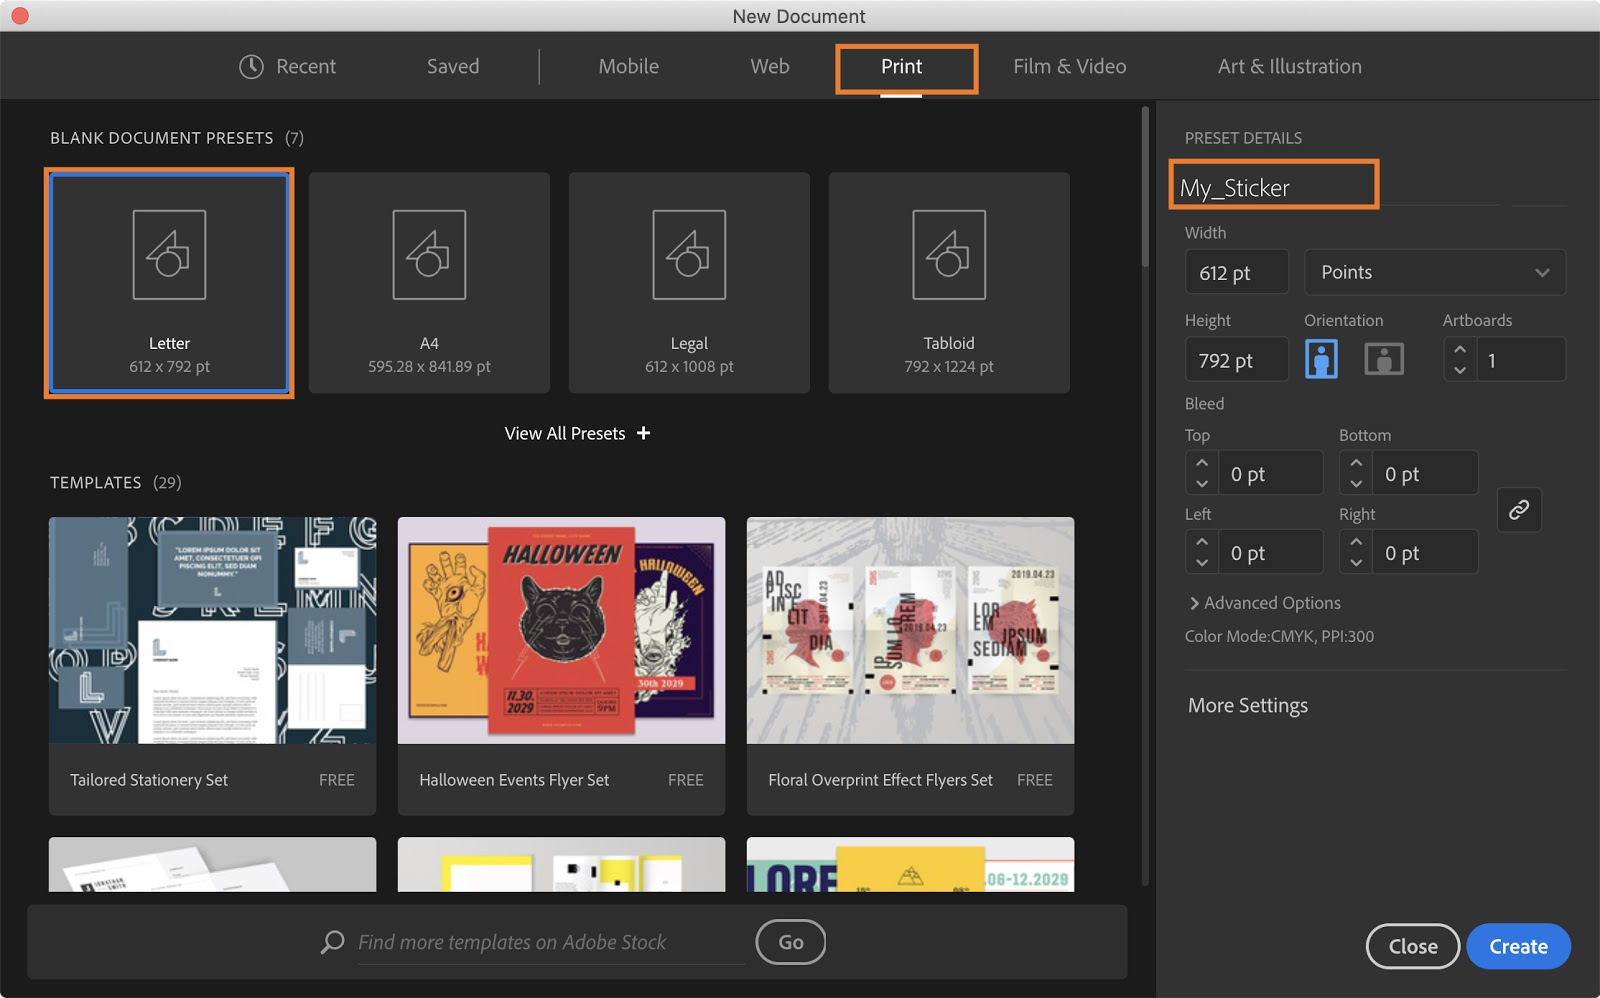Increase Top bleed using the up arrow
This screenshot has height=998, width=1600.
click(1201, 463)
